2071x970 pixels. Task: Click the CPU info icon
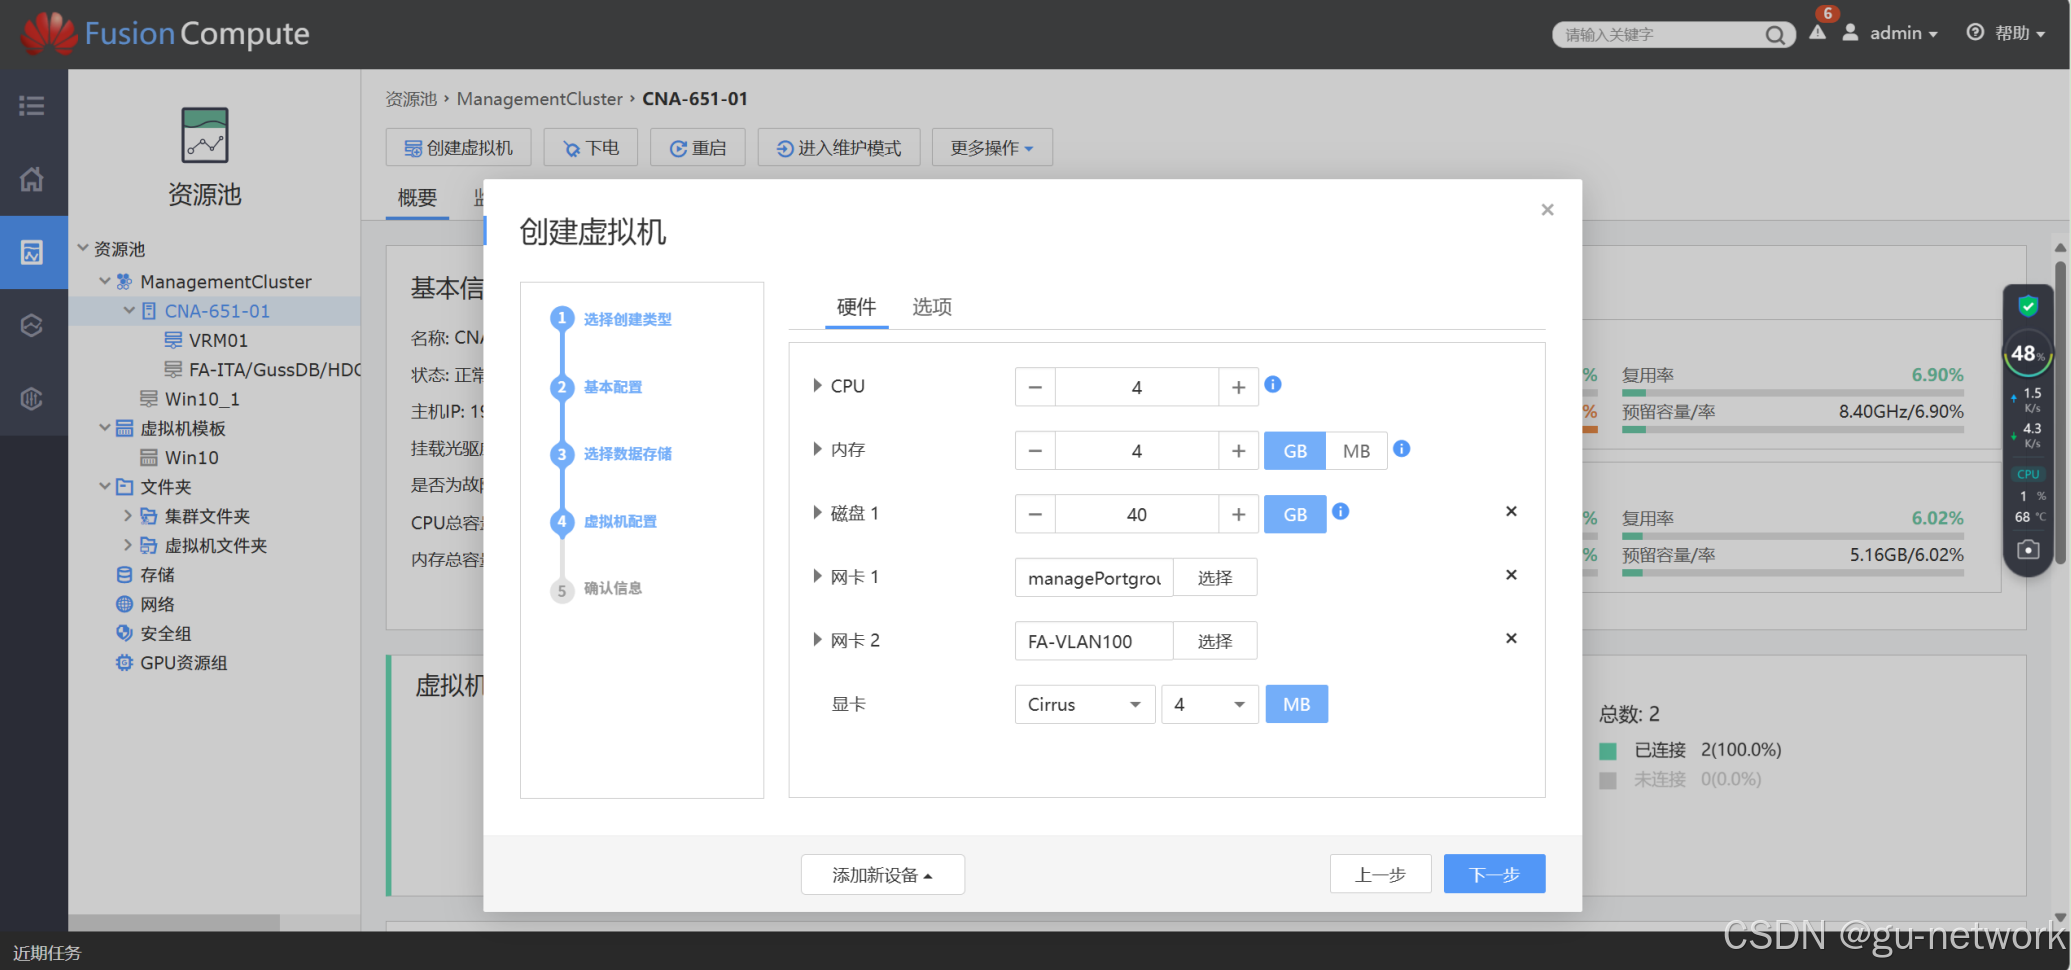coord(1273,384)
